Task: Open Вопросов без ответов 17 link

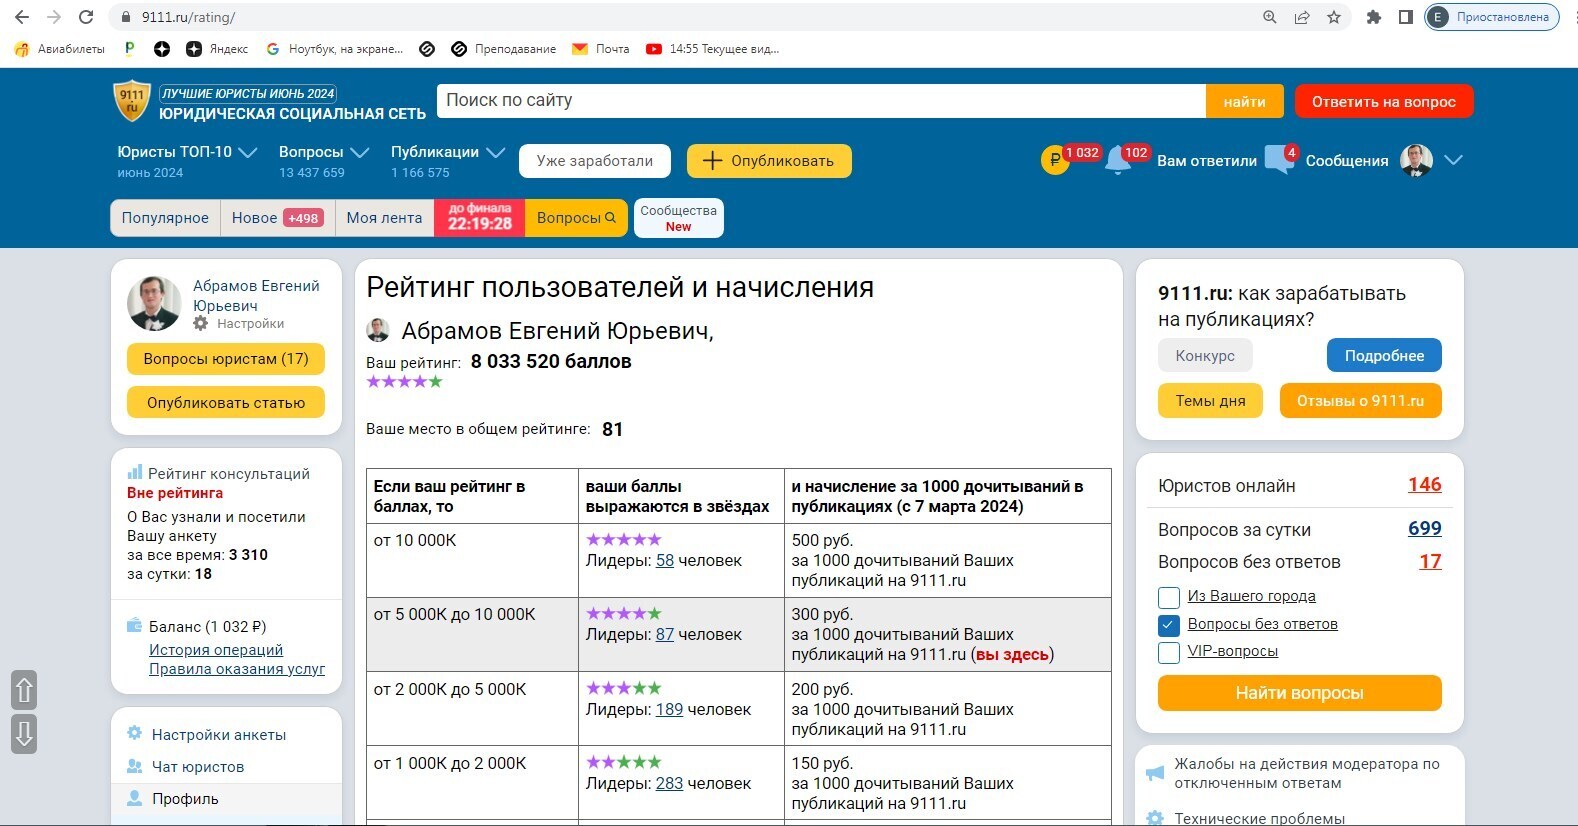Action: click(x=1430, y=562)
